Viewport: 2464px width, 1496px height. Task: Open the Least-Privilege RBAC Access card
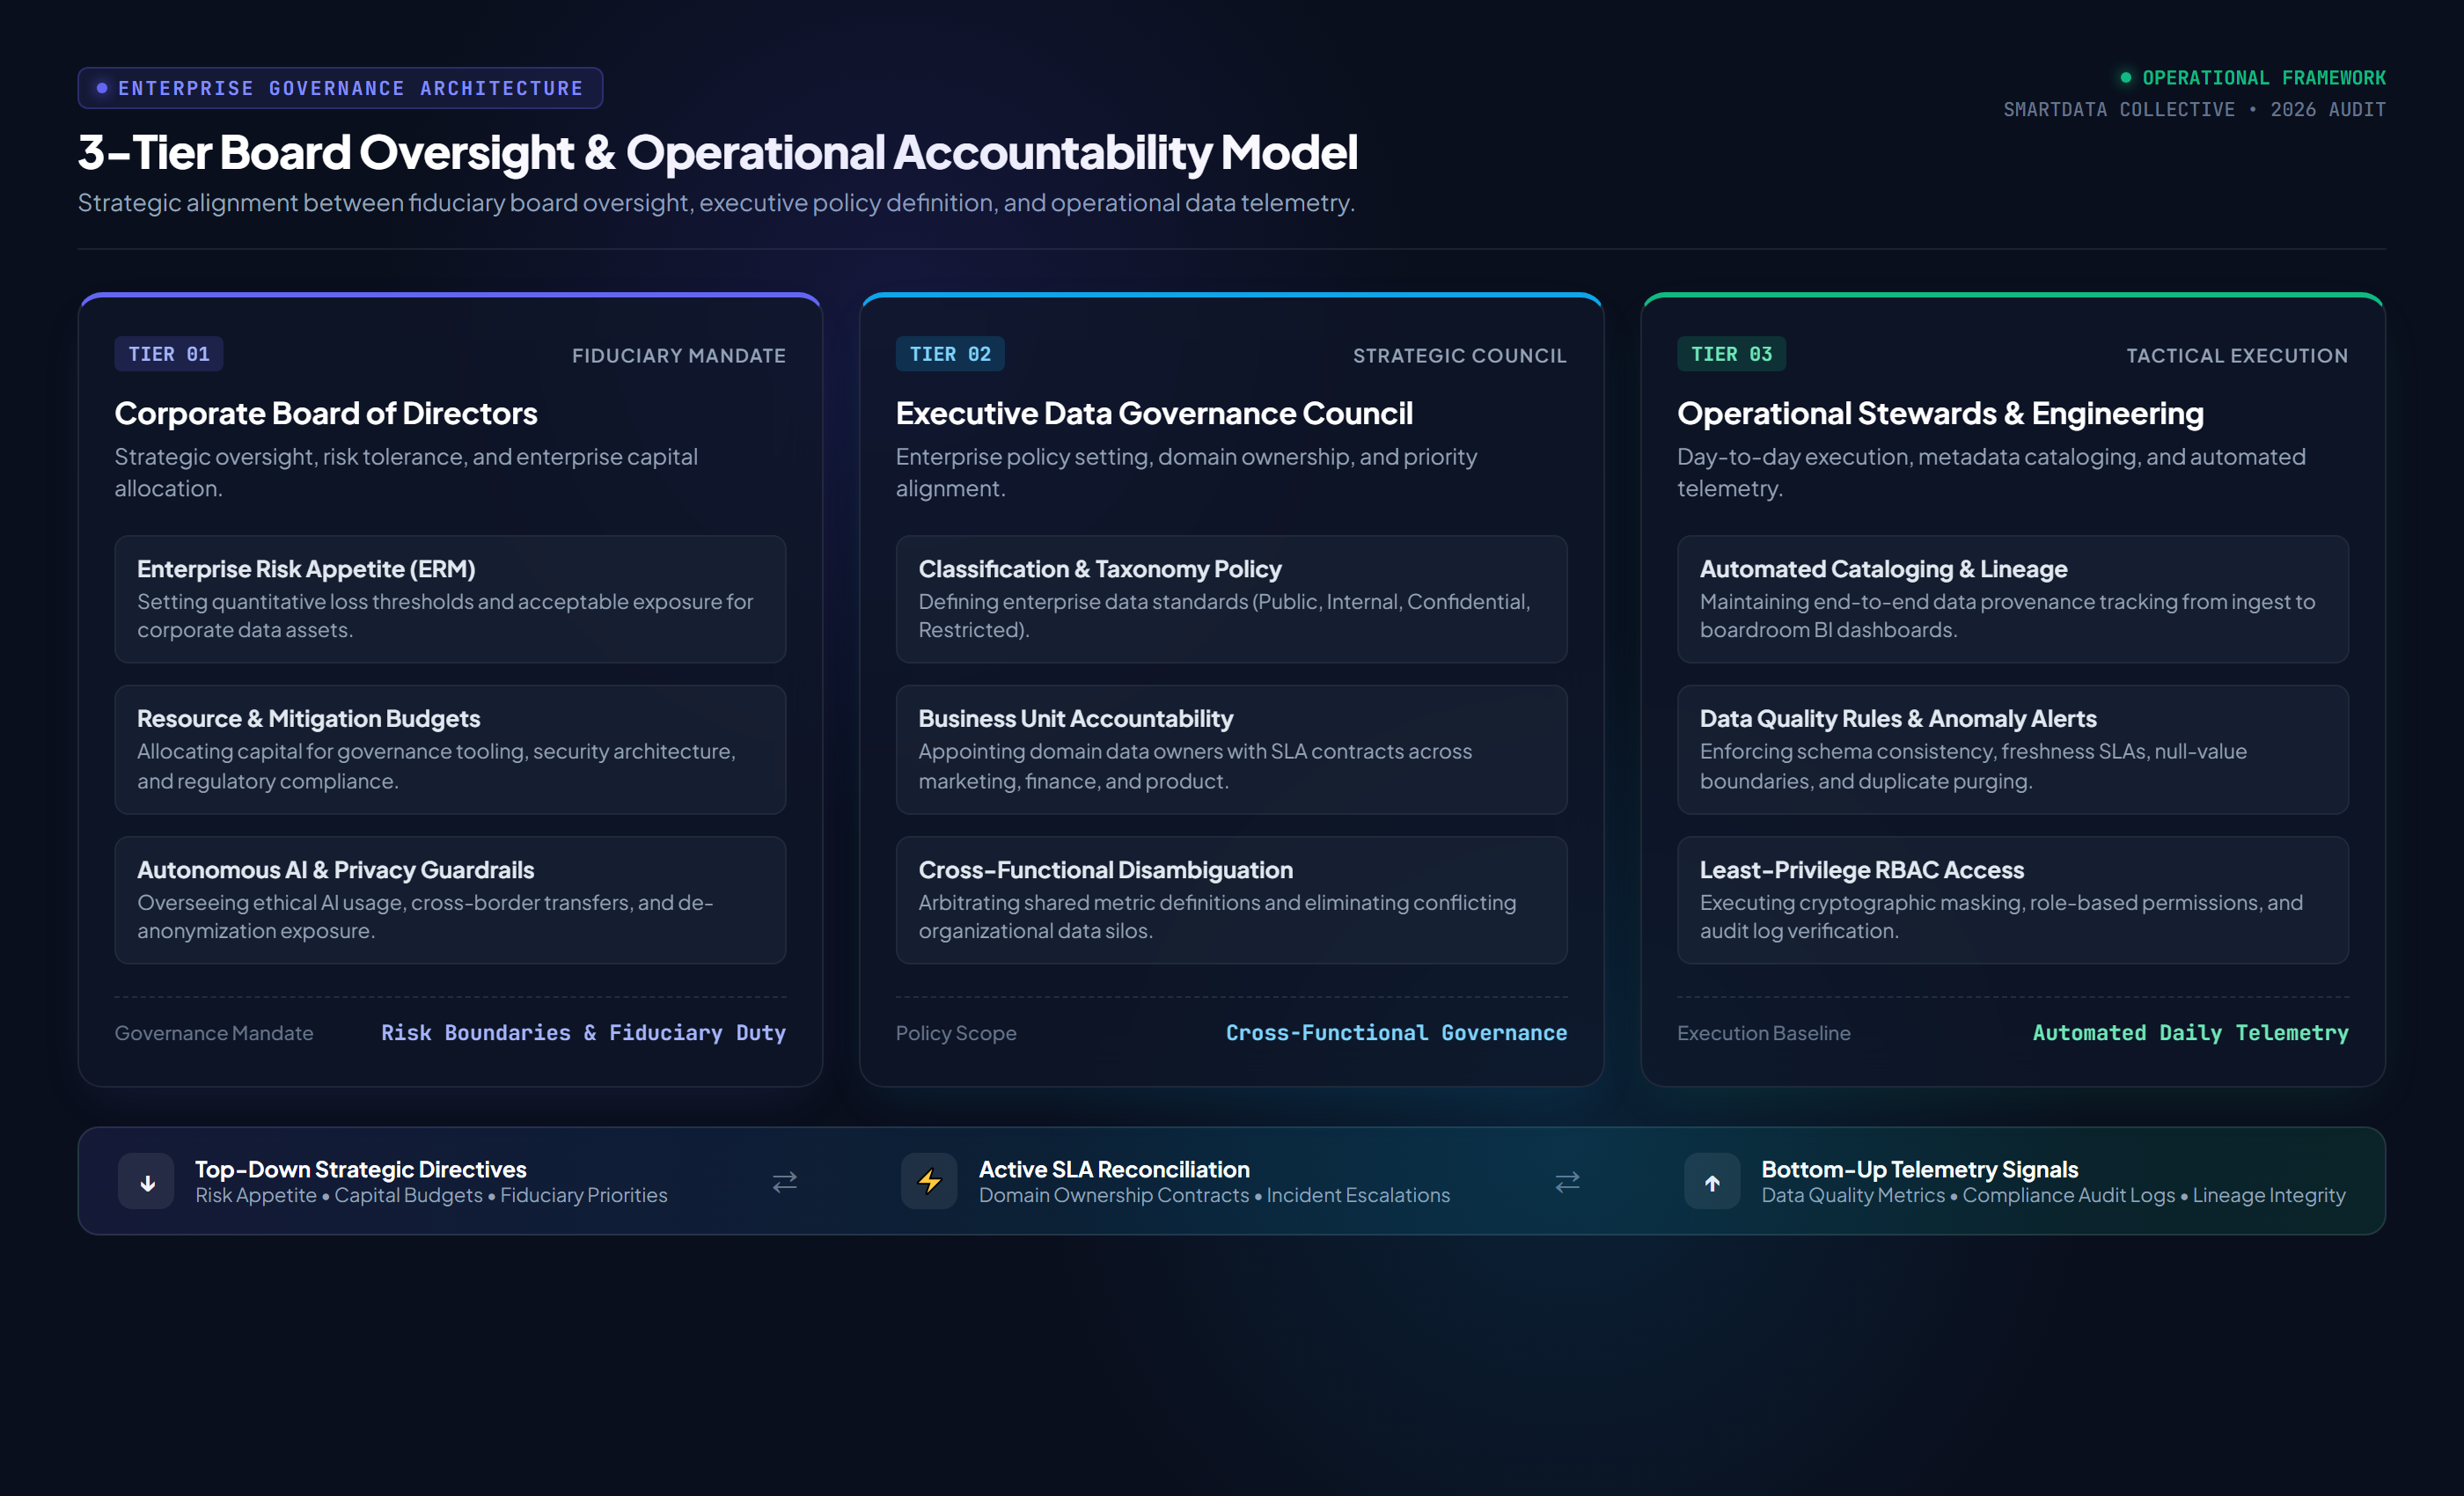(x=2012, y=900)
